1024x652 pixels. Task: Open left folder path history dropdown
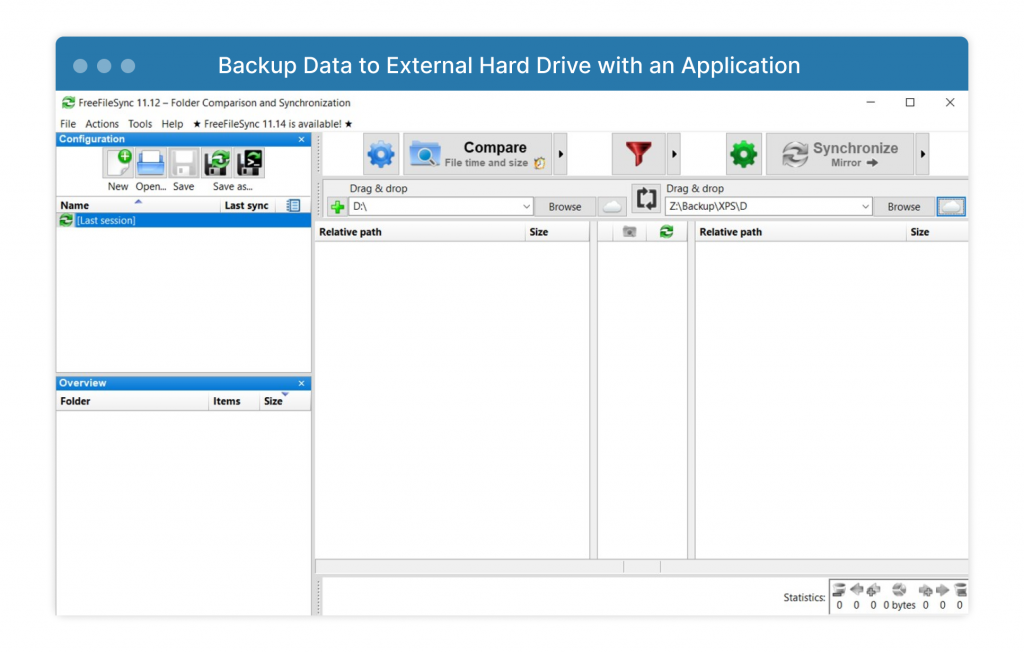click(526, 207)
